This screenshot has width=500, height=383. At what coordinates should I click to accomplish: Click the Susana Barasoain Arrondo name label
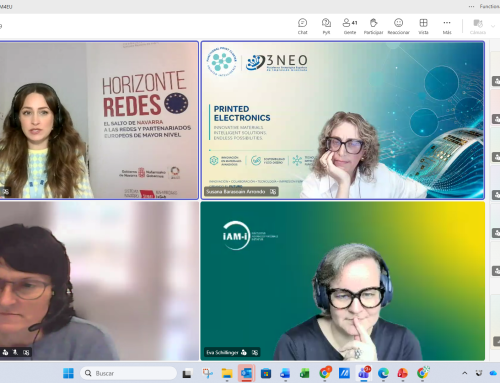pyautogui.click(x=235, y=192)
